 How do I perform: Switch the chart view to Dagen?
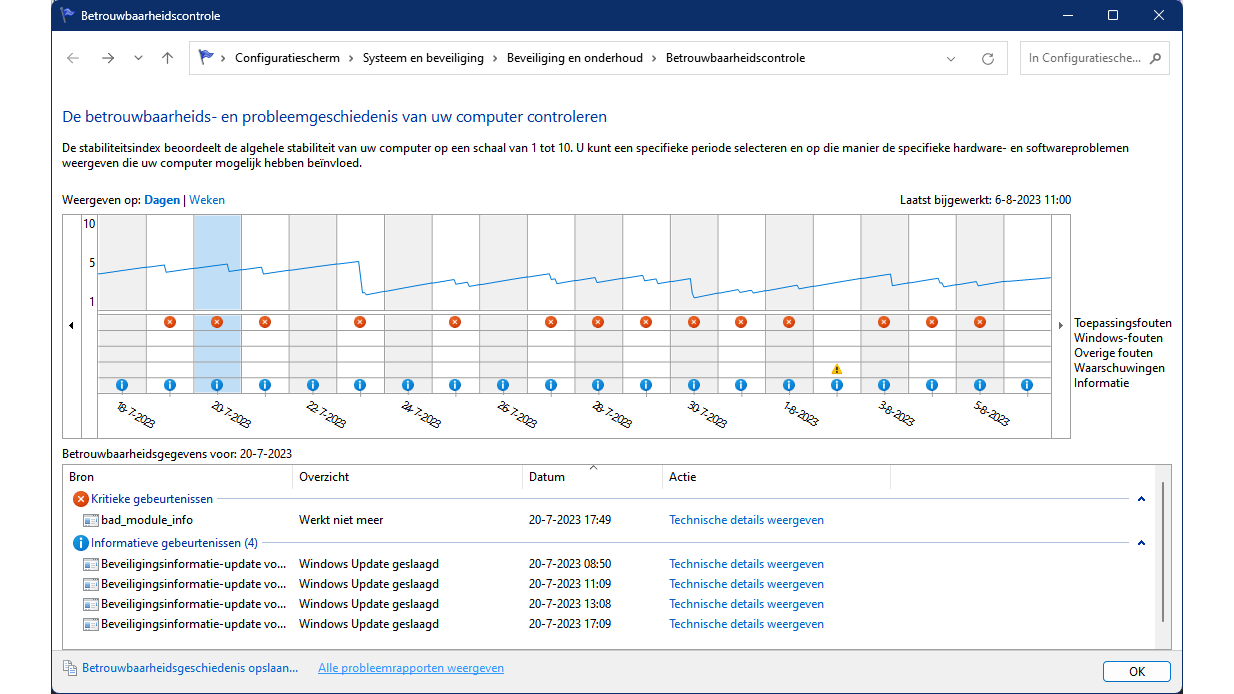point(162,200)
